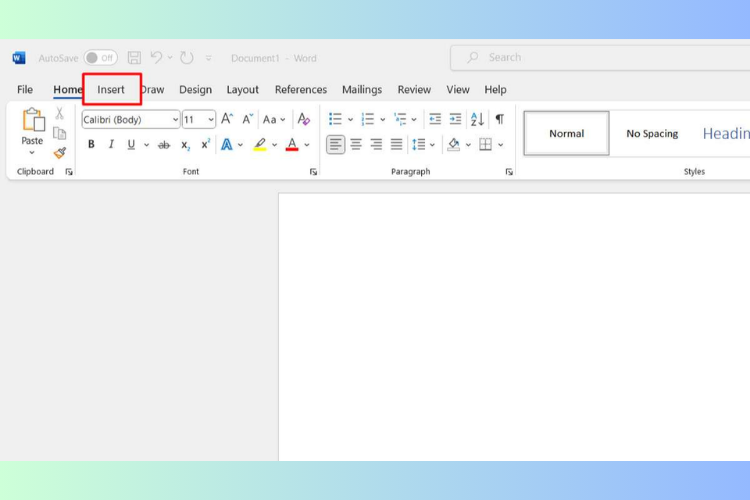Clear all formatting with the eraser icon

(304, 119)
